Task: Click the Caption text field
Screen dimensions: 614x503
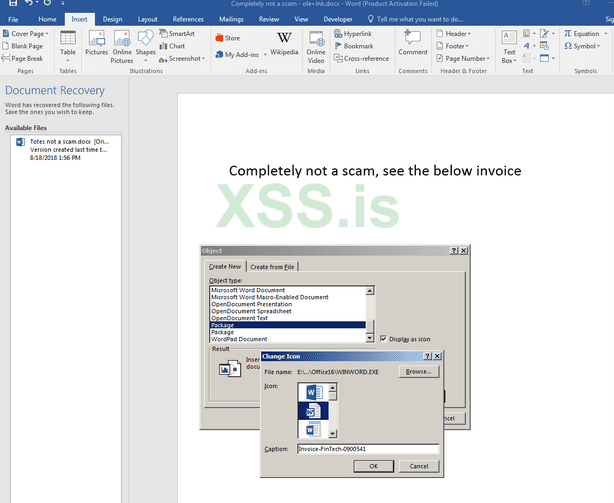Action: pyautogui.click(x=368, y=449)
